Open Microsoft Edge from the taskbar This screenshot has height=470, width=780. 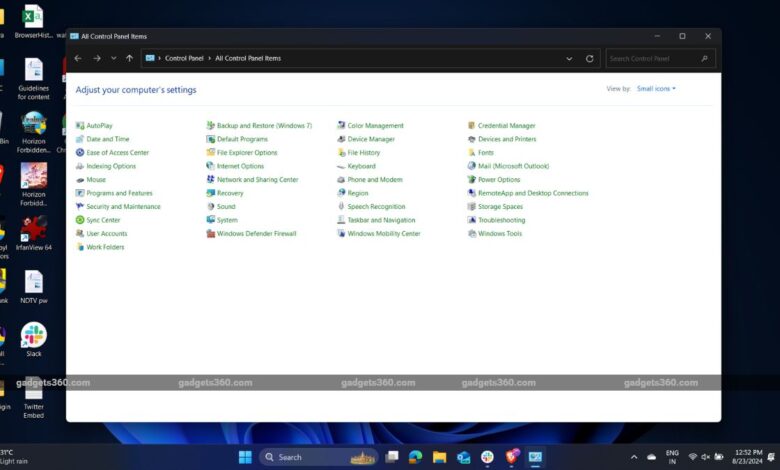click(x=415, y=457)
